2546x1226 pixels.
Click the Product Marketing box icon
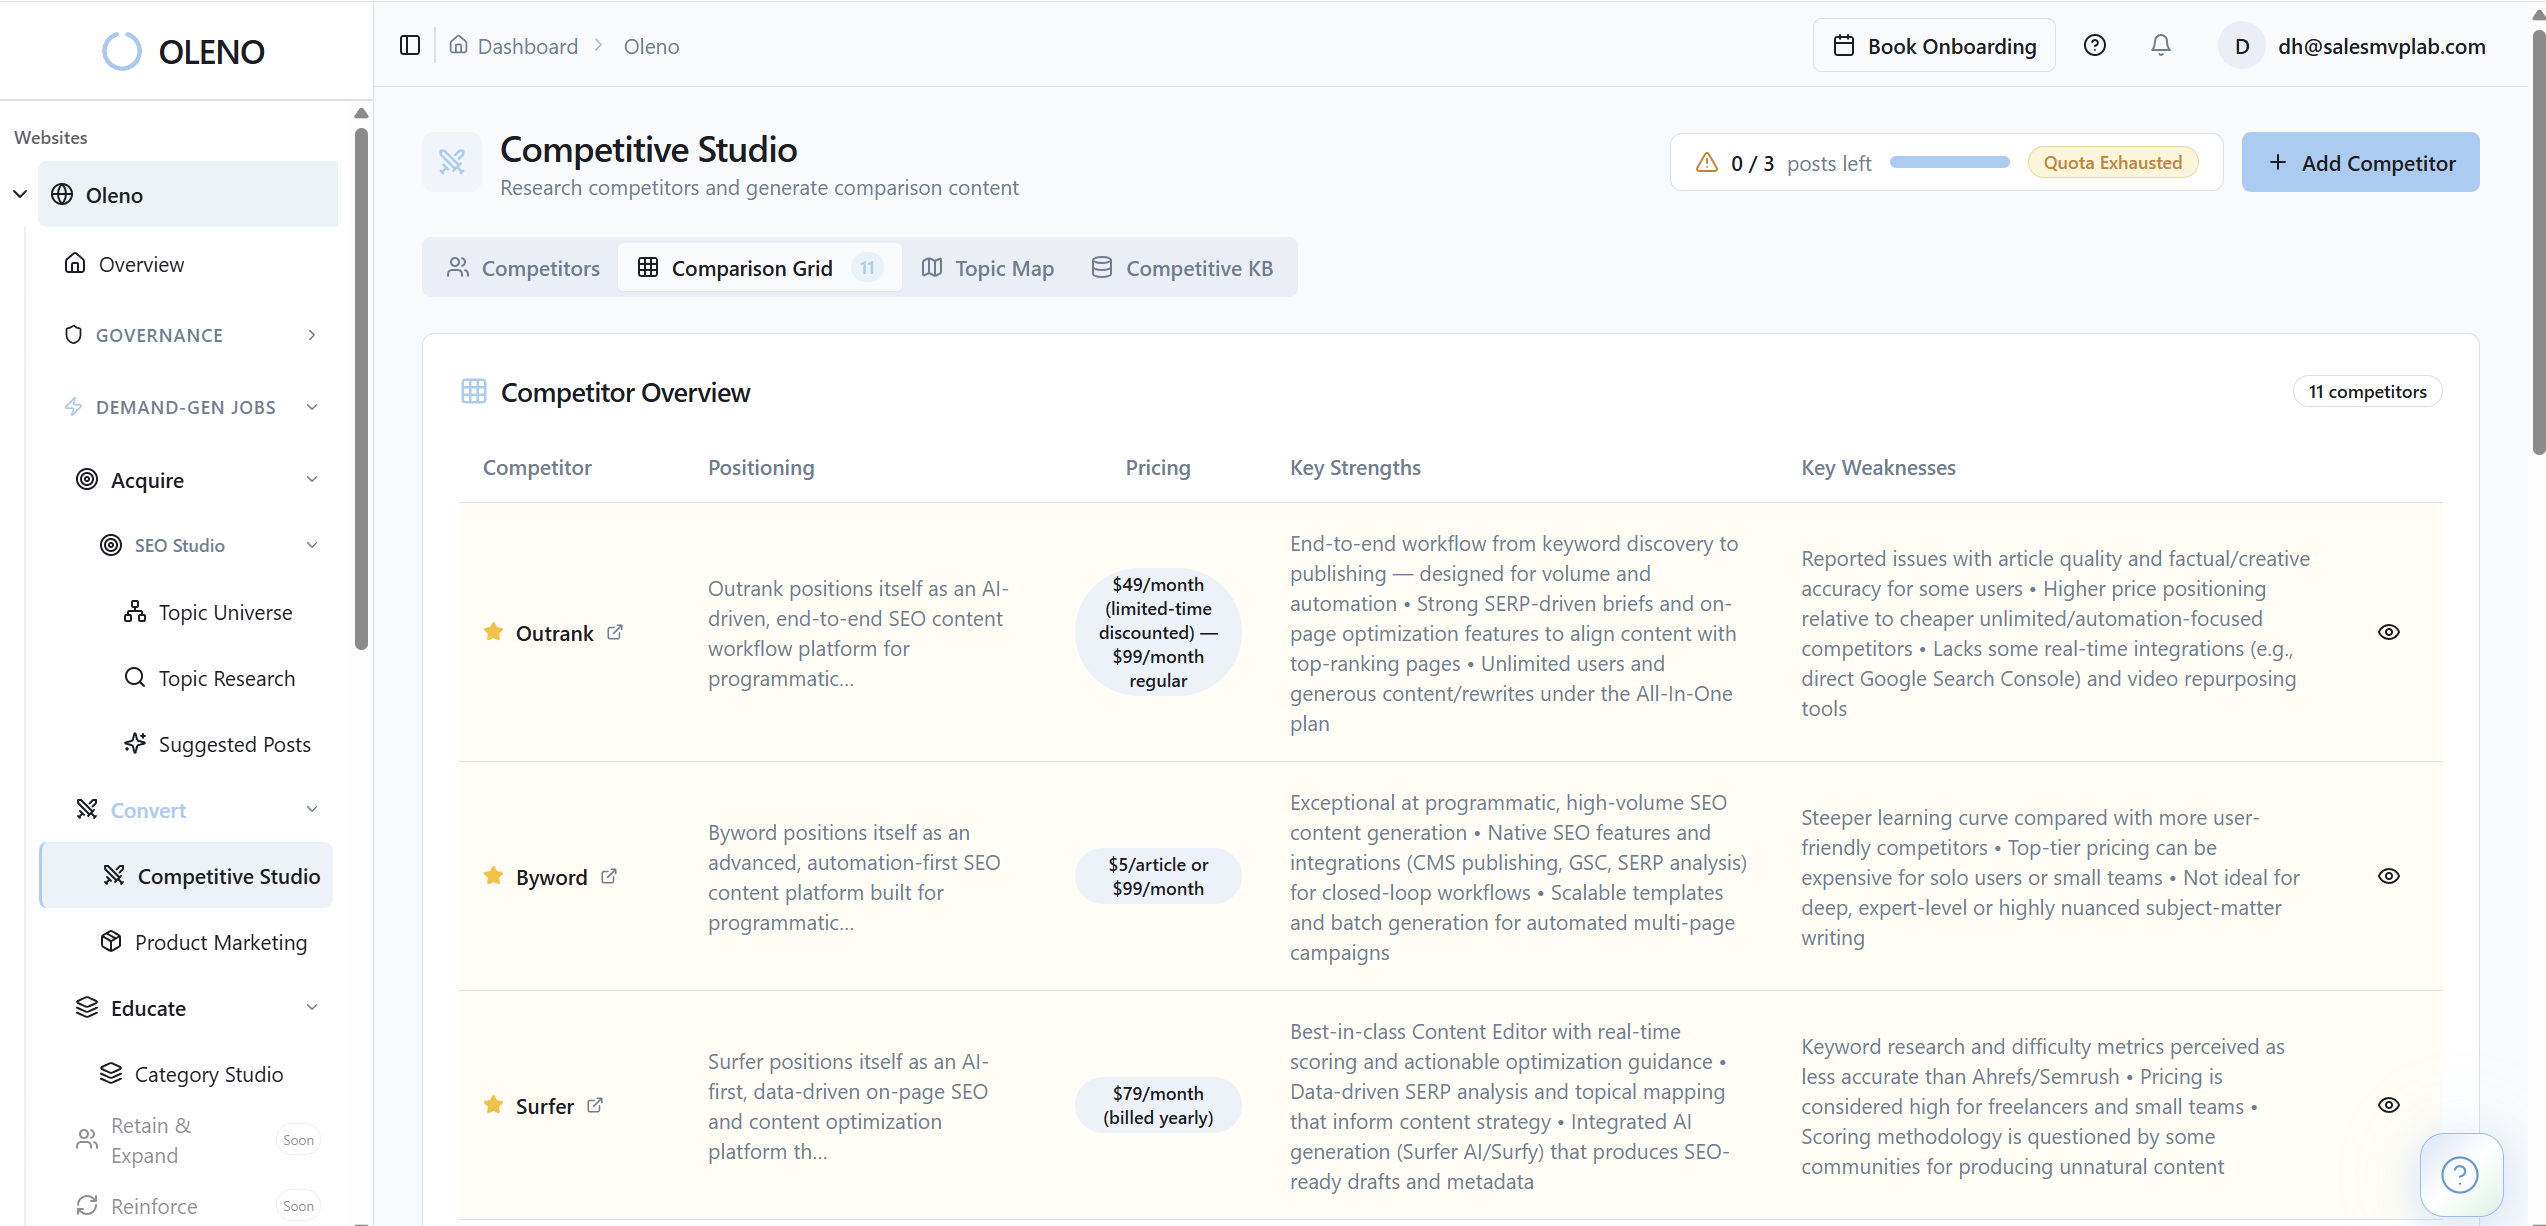[111, 941]
